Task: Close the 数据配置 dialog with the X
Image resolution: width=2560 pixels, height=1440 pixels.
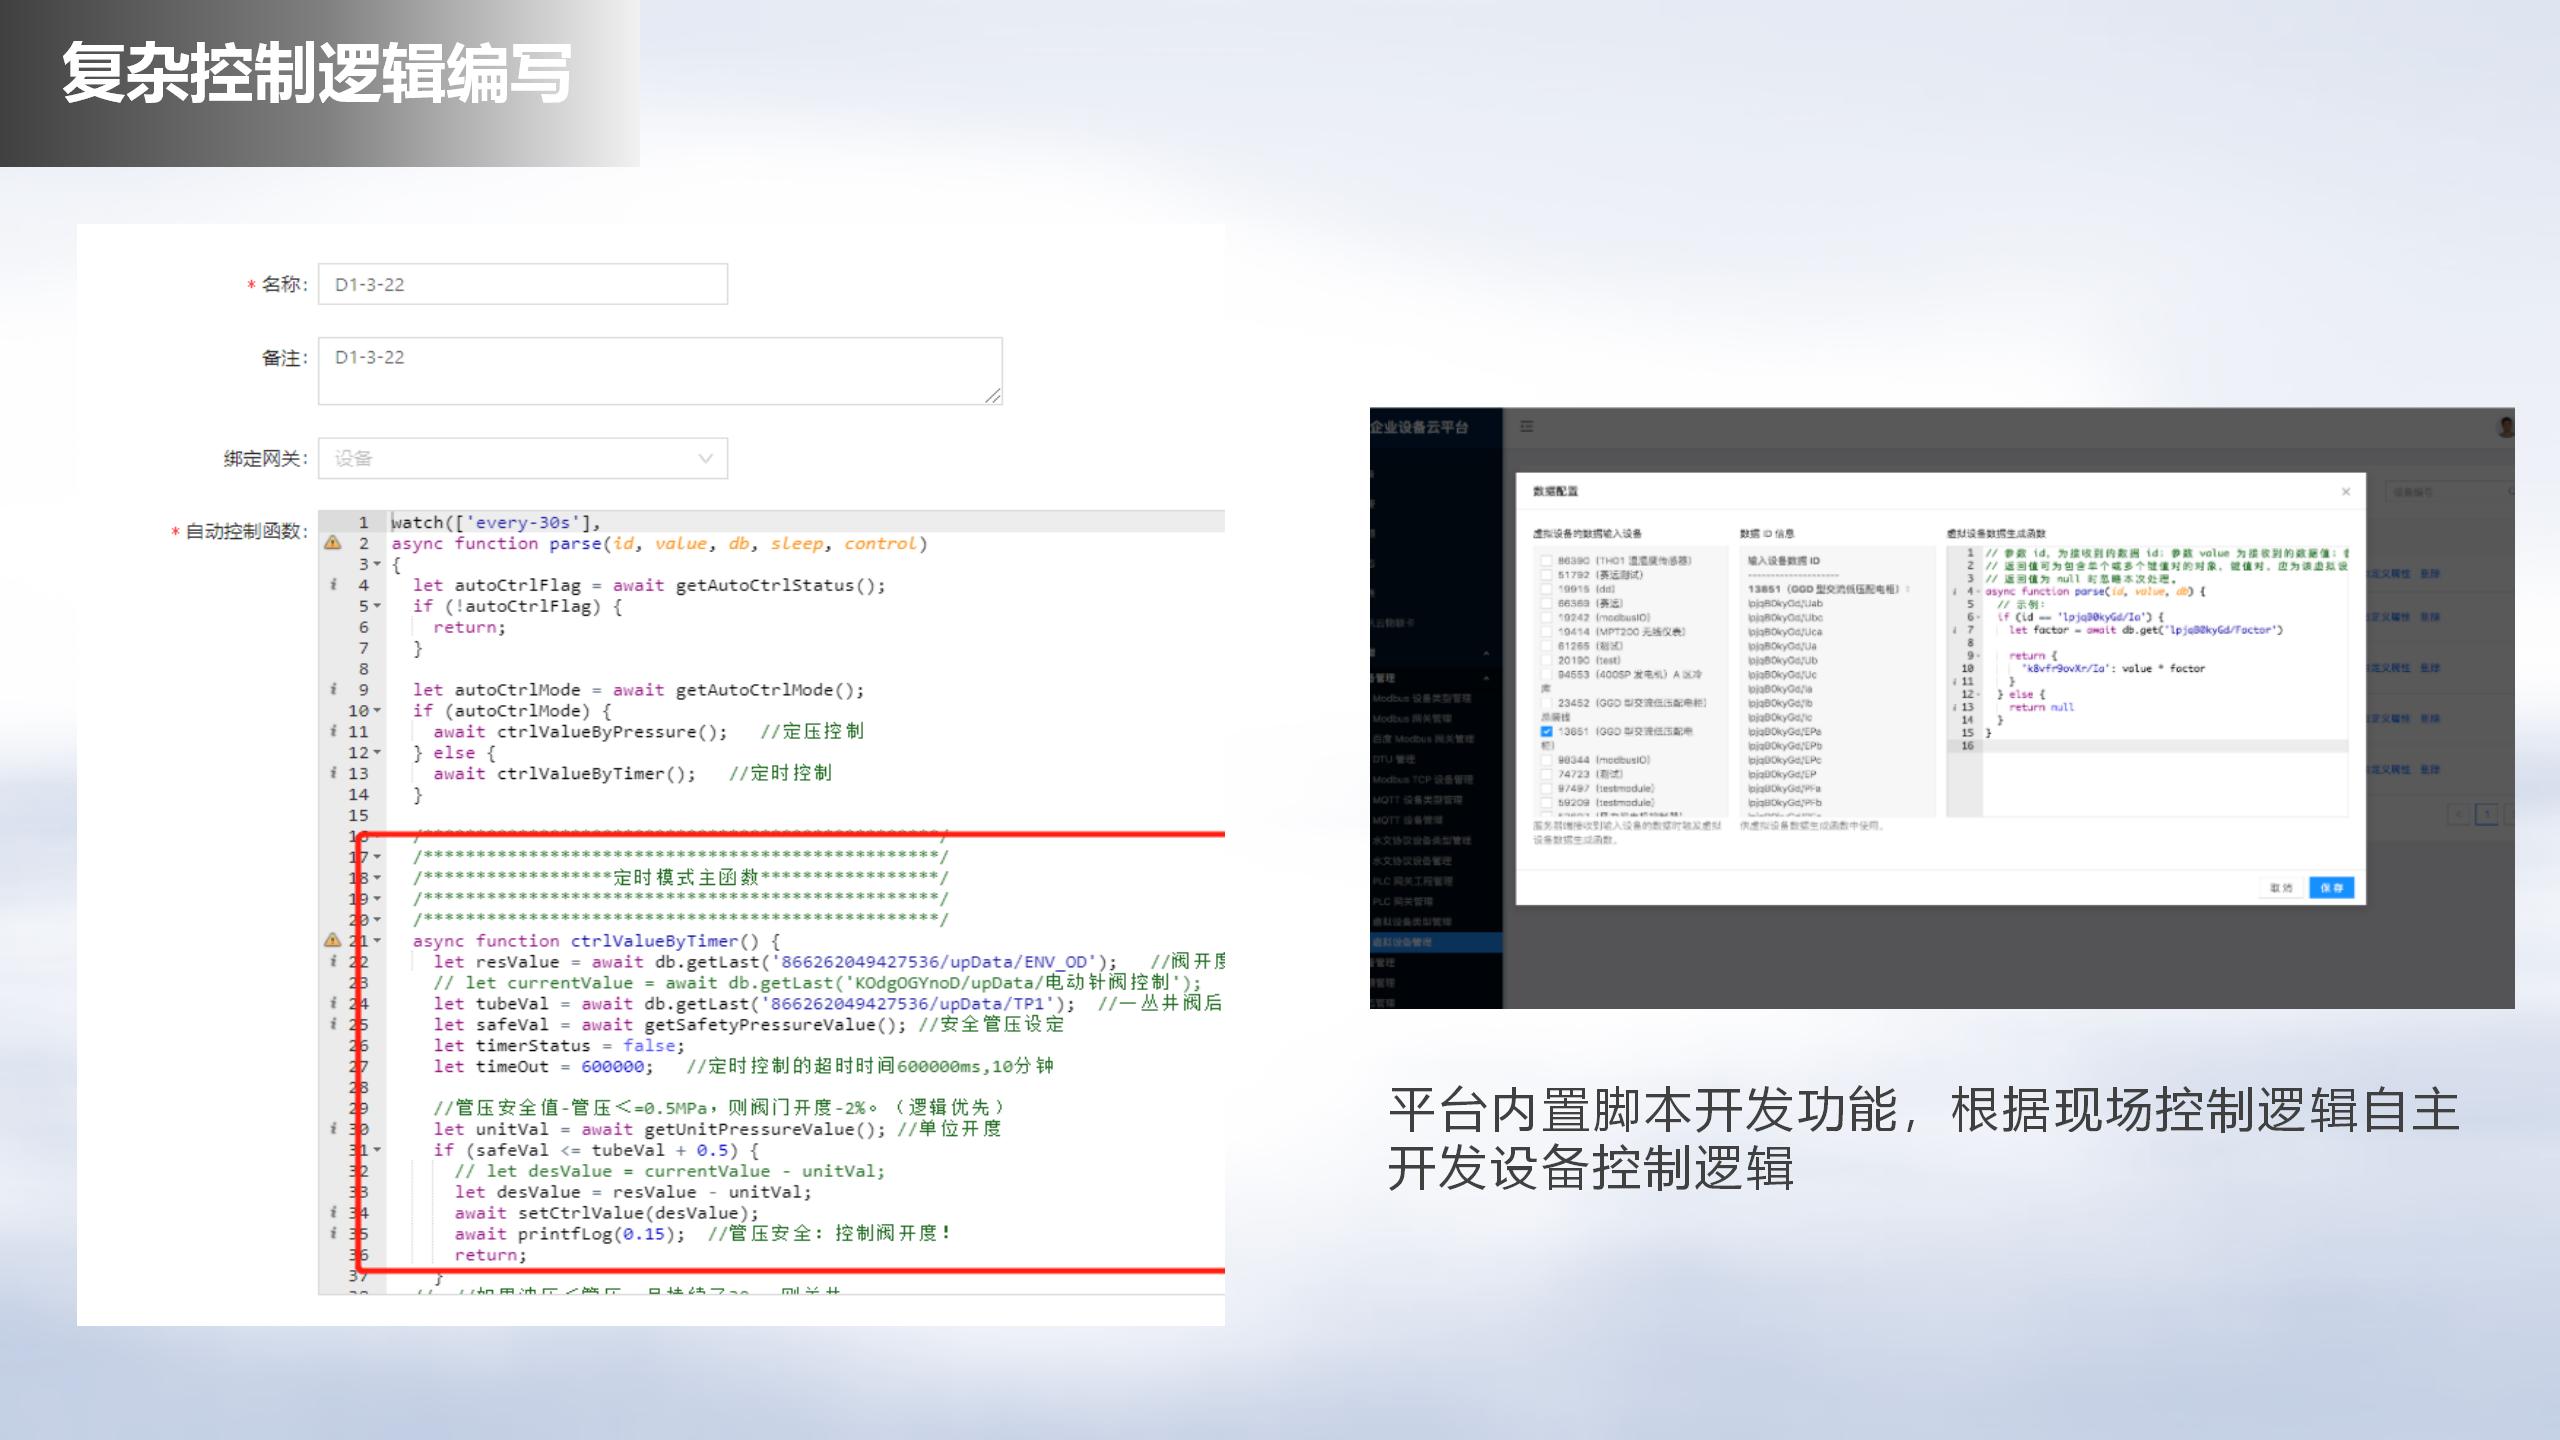Action: click(2346, 491)
